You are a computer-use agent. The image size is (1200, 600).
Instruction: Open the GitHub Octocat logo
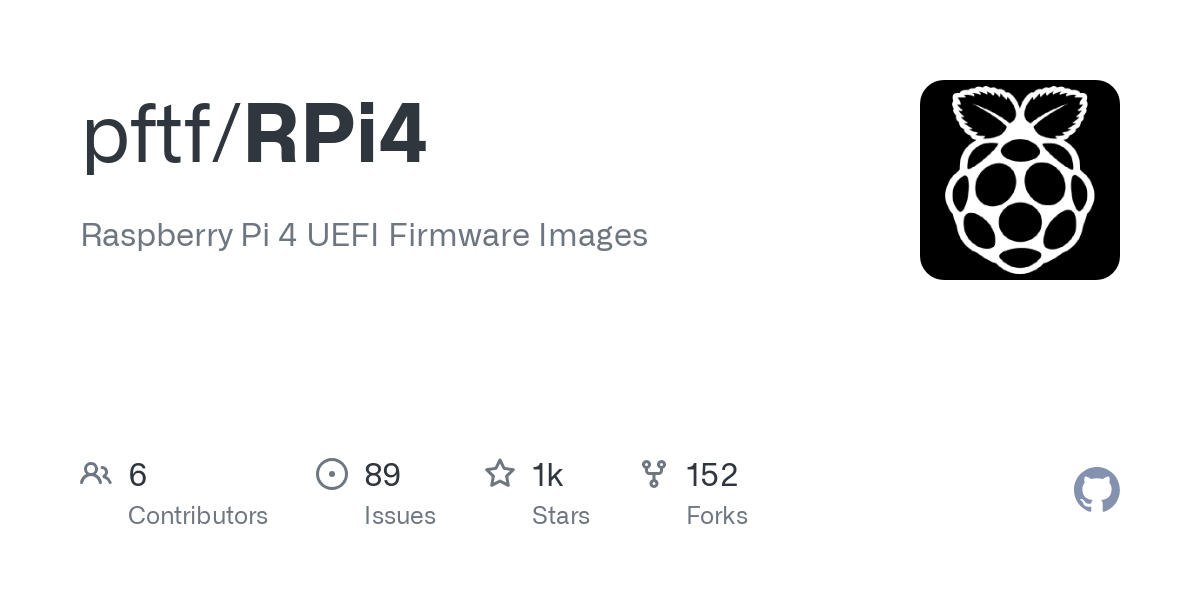pos(1097,490)
